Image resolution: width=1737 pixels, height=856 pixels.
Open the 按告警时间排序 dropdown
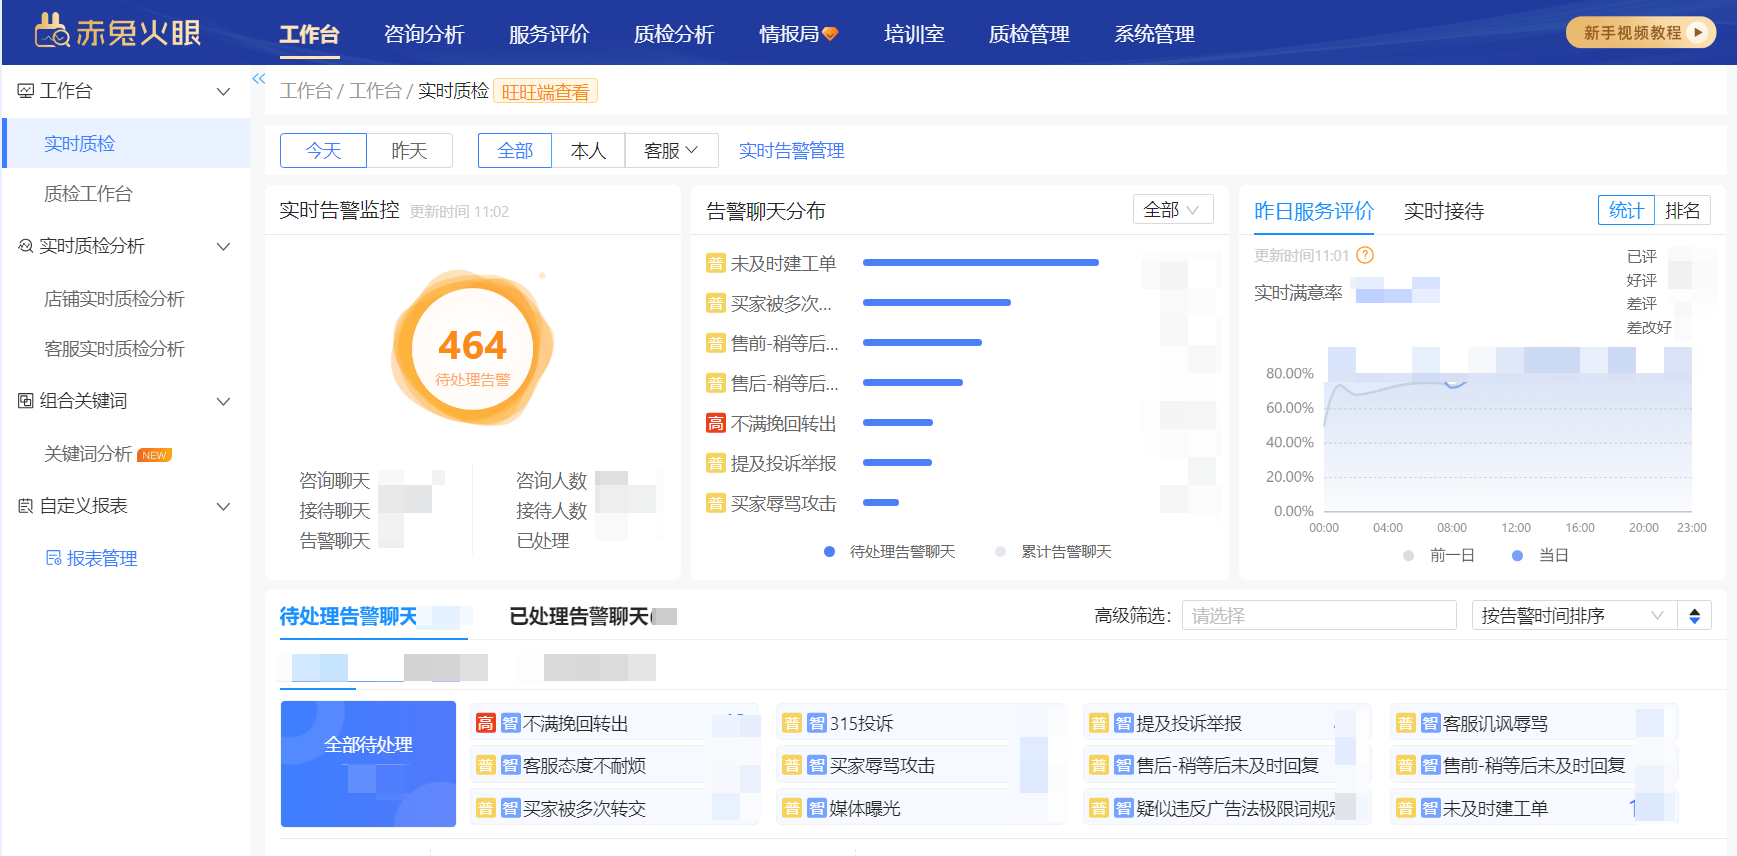click(x=1571, y=616)
